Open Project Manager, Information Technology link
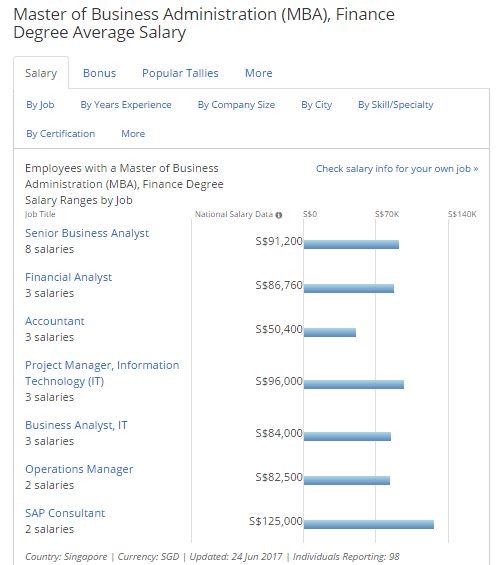 pos(102,373)
